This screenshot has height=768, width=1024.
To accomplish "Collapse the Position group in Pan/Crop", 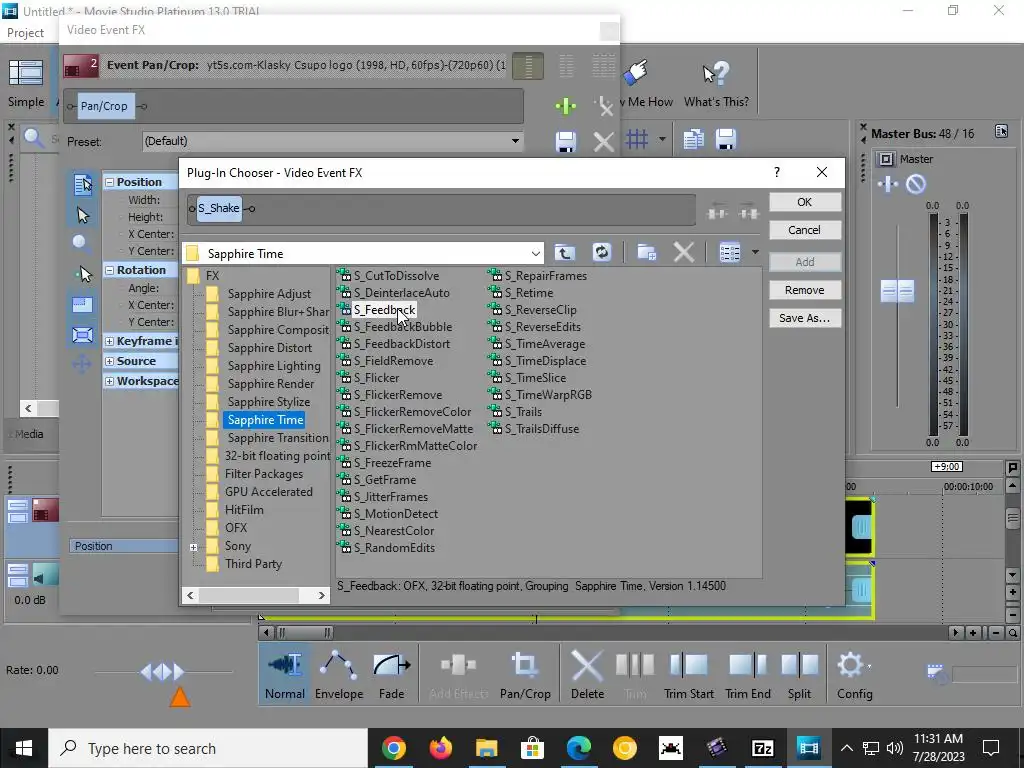I will (110, 182).
